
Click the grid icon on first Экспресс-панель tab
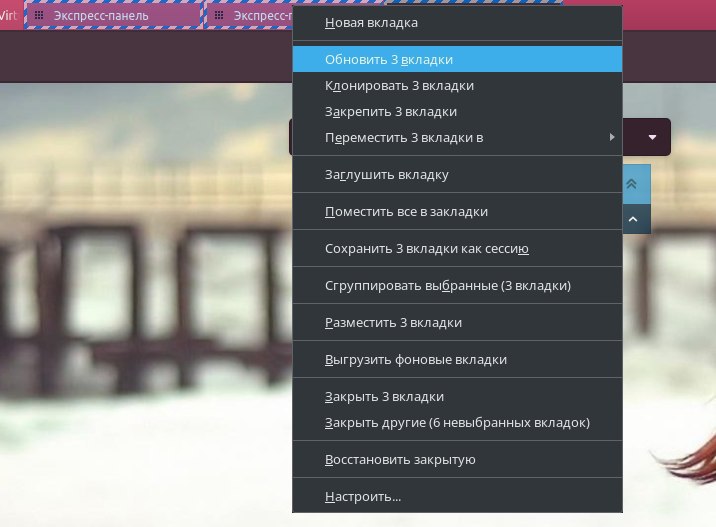39,16
